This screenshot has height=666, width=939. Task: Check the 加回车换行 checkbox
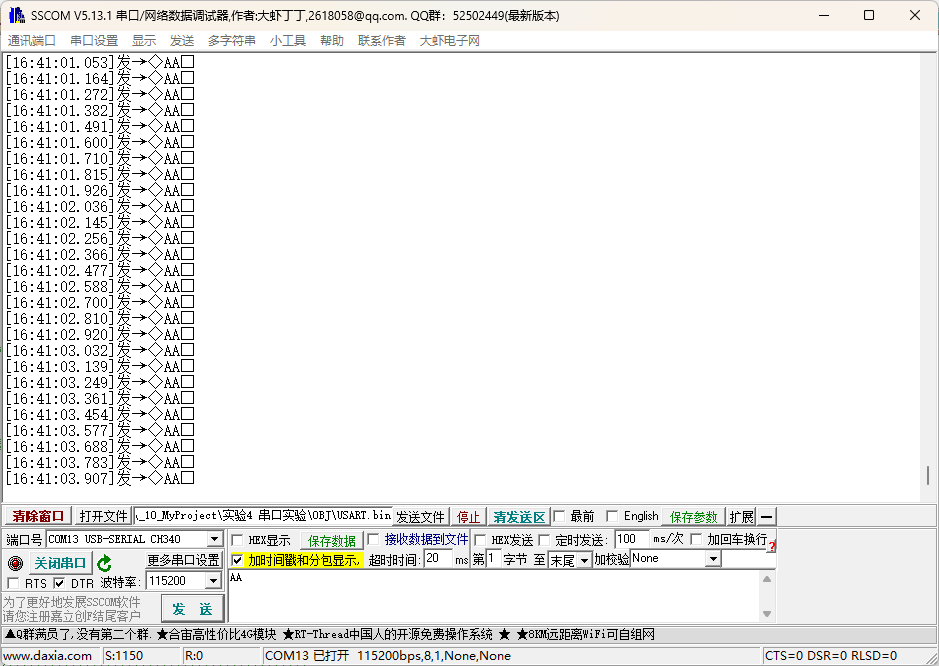696,539
